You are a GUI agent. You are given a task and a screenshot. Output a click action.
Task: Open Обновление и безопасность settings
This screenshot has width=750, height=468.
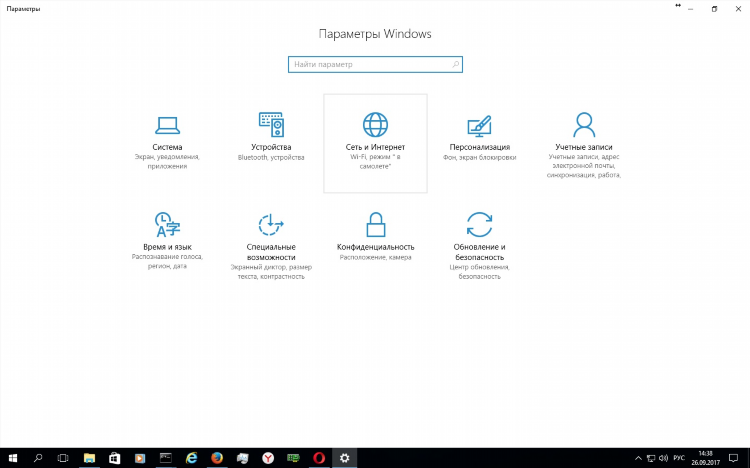(x=480, y=244)
